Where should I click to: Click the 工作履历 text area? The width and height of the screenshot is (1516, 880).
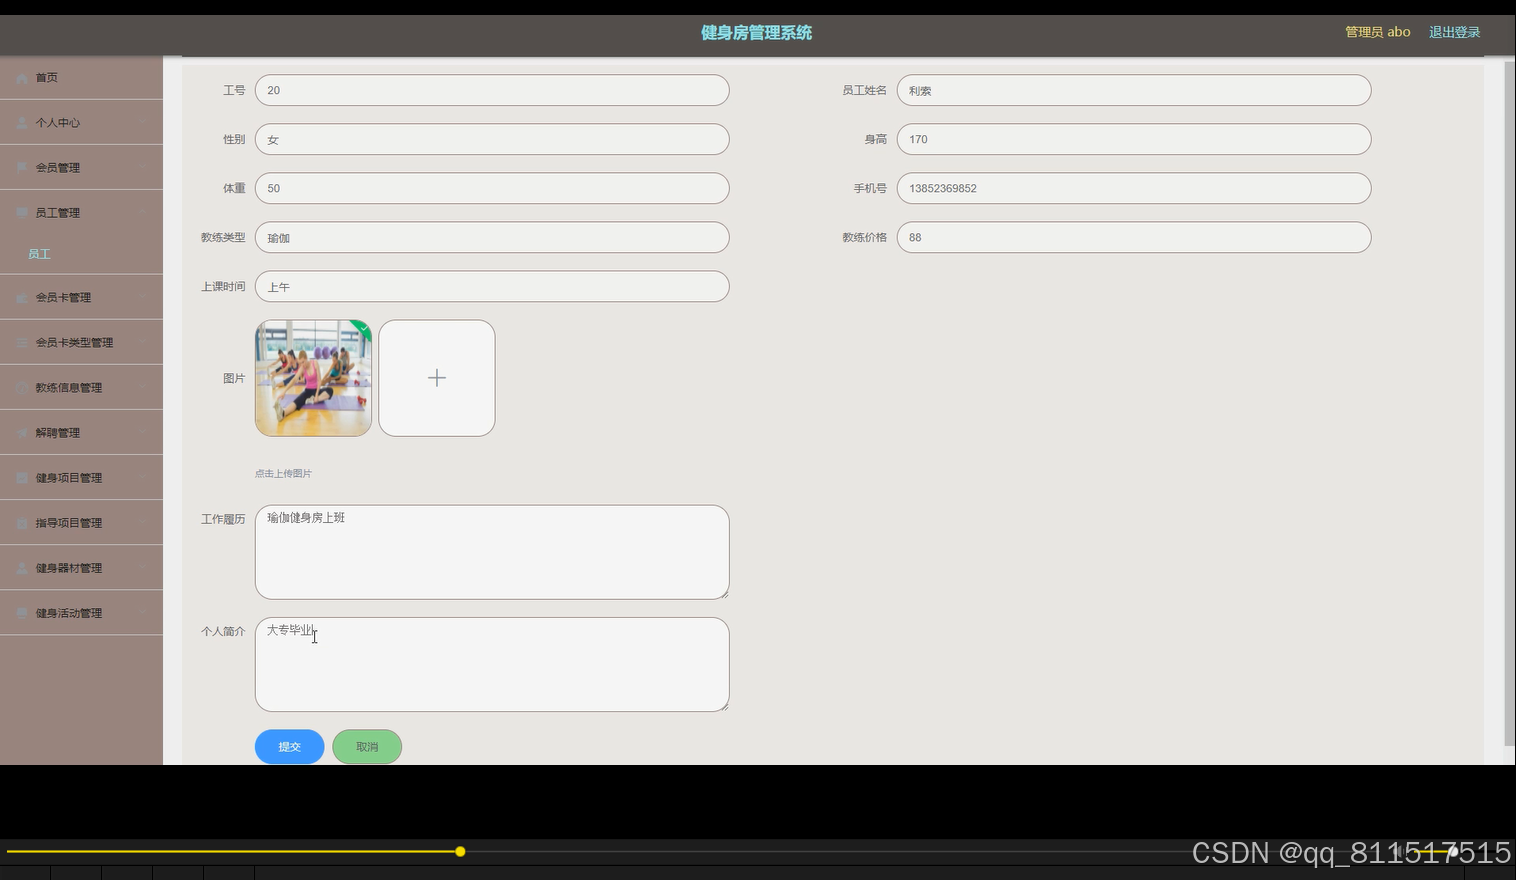pos(492,552)
